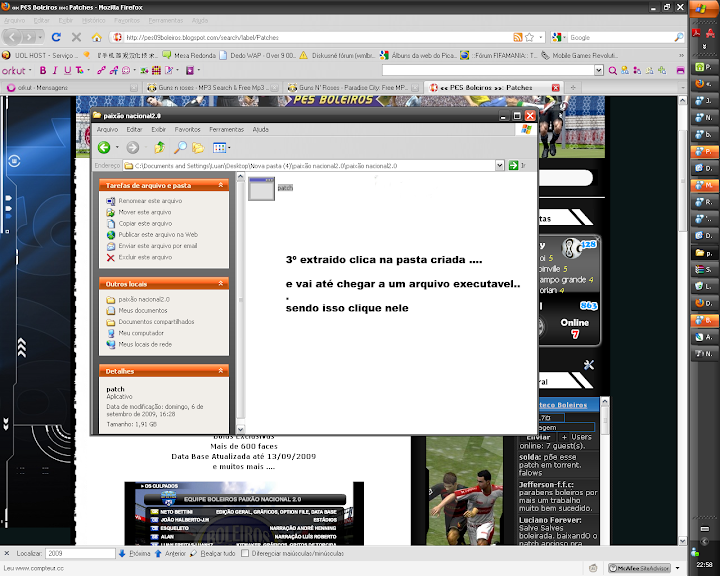The image size is (720, 576).
Task: Go back in the Explorer window
Action: pos(104,147)
